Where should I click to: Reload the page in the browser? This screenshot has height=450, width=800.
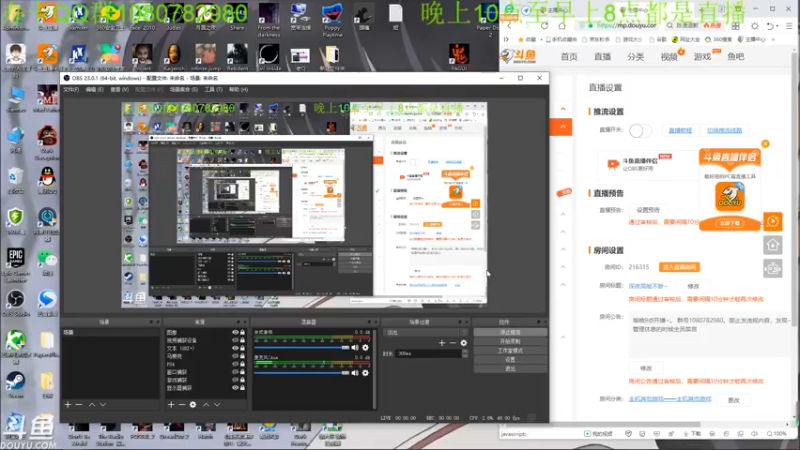point(544,26)
